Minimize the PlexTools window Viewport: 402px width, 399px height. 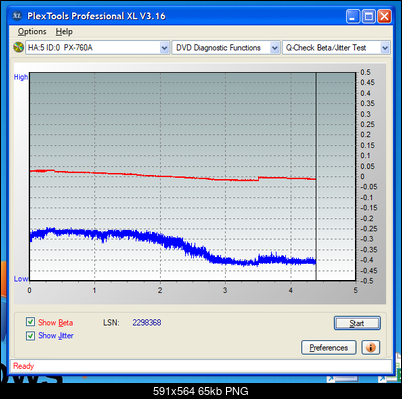pyautogui.click(x=353, y=16)
